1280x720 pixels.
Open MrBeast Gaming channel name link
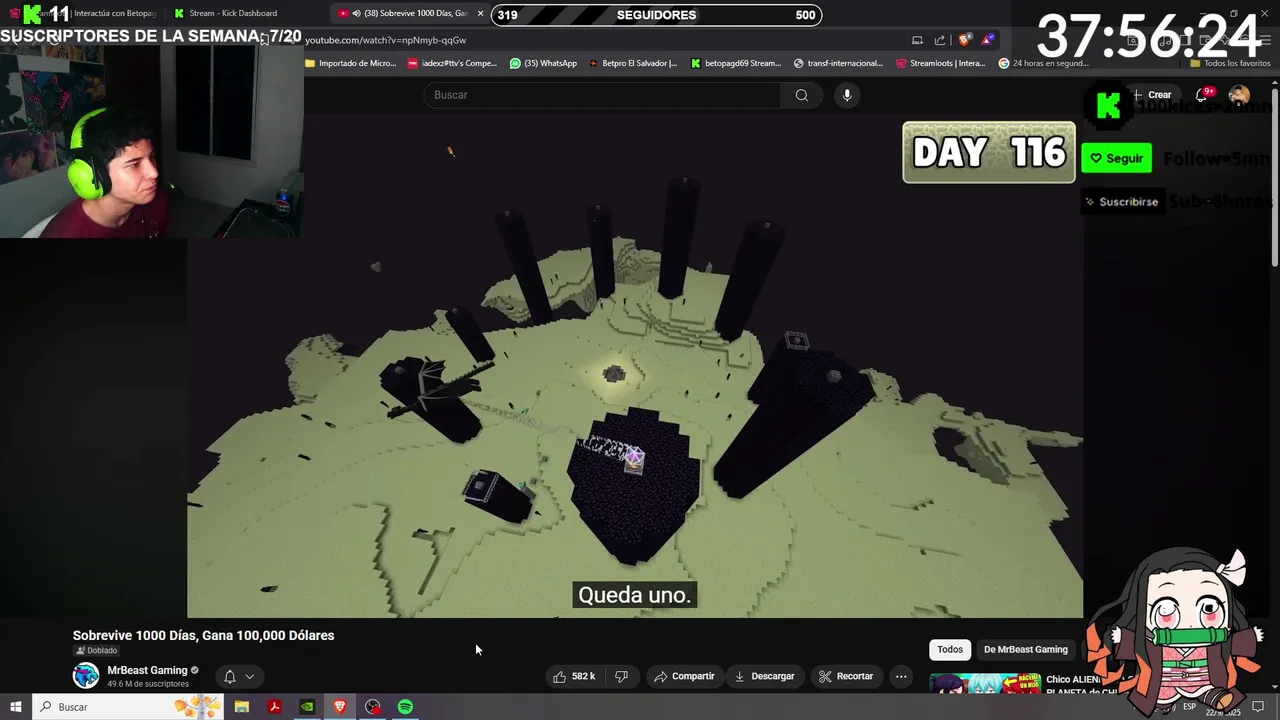pos(147,670)
